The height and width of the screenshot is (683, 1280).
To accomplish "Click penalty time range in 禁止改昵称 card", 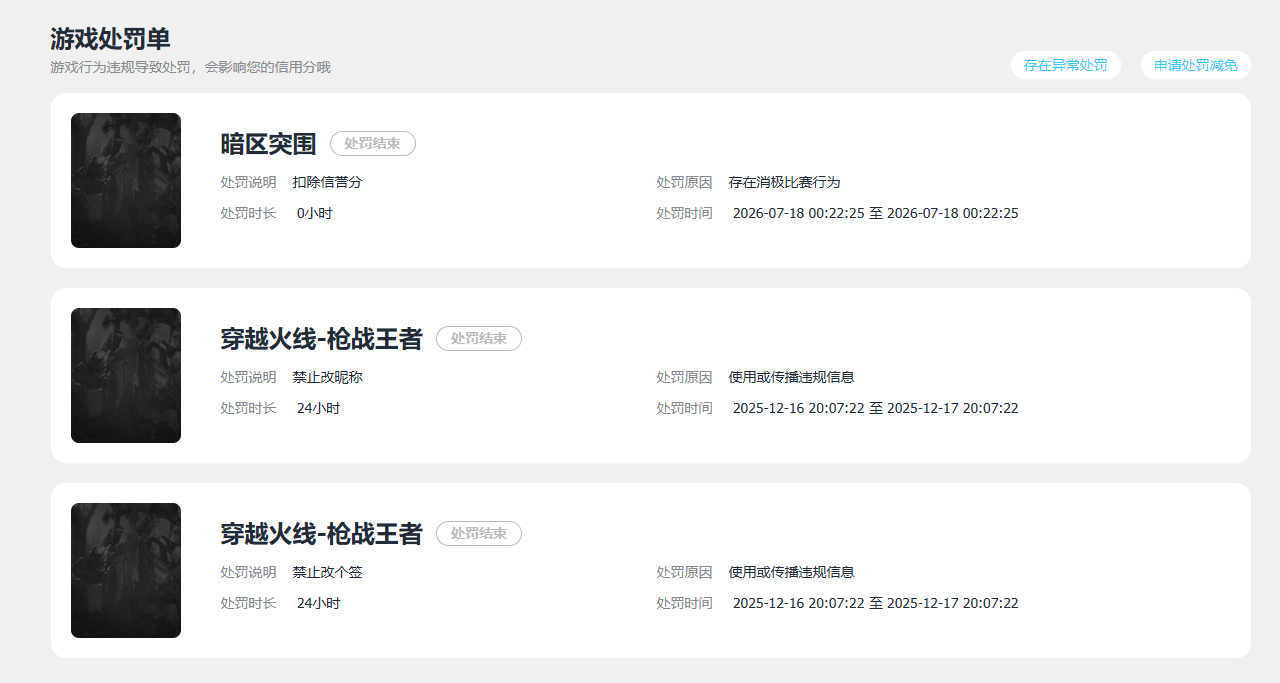I will tap(876, 409).
